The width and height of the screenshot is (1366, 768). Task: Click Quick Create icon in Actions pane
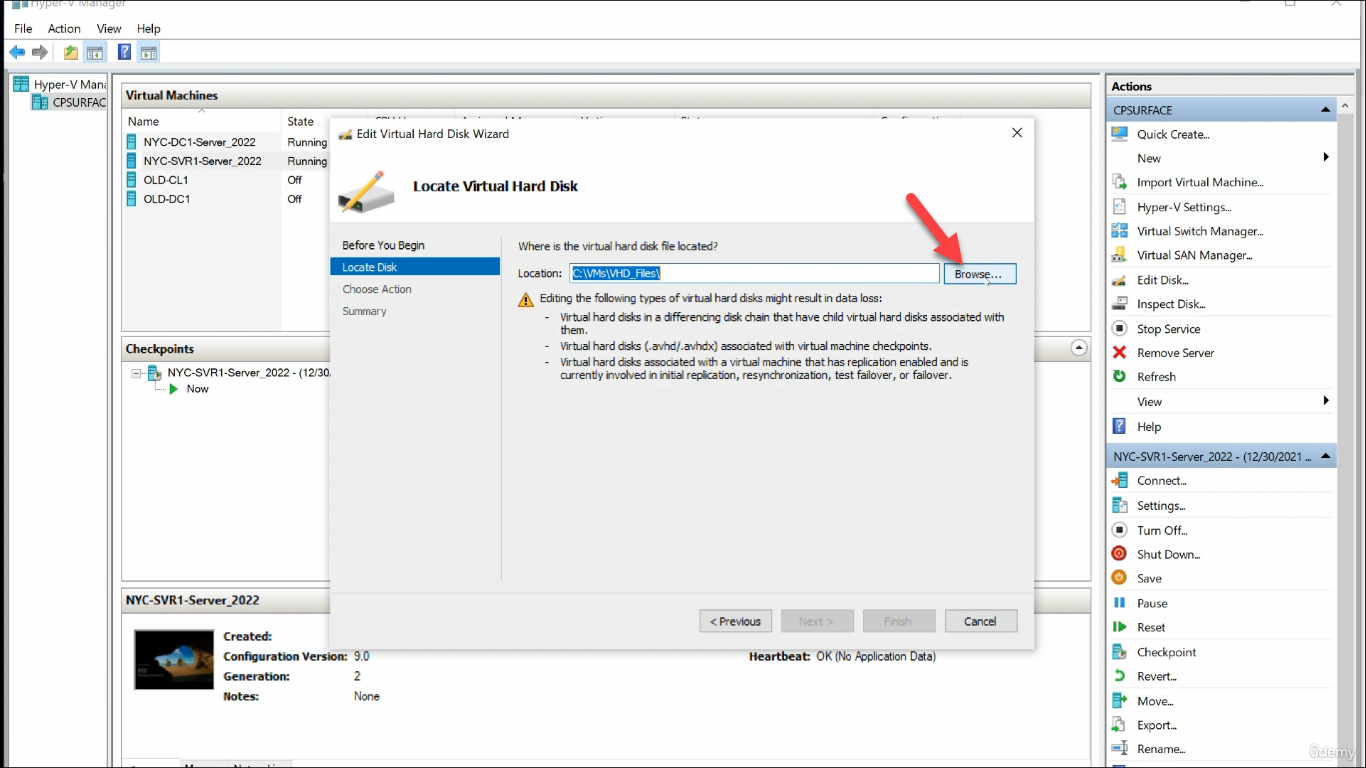(1120, 134)
